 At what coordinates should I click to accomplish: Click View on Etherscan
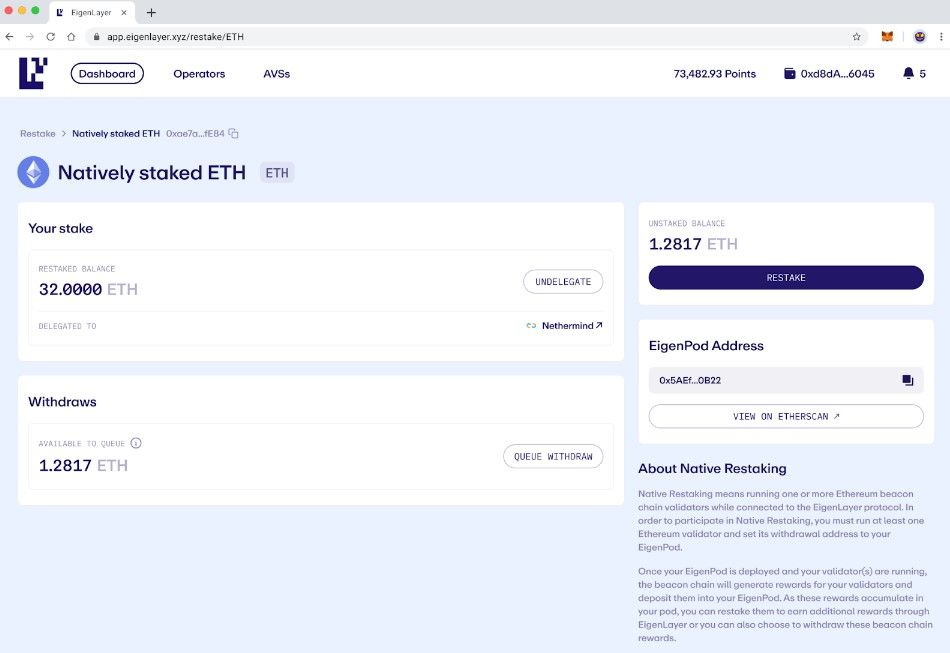coord(786,416)
